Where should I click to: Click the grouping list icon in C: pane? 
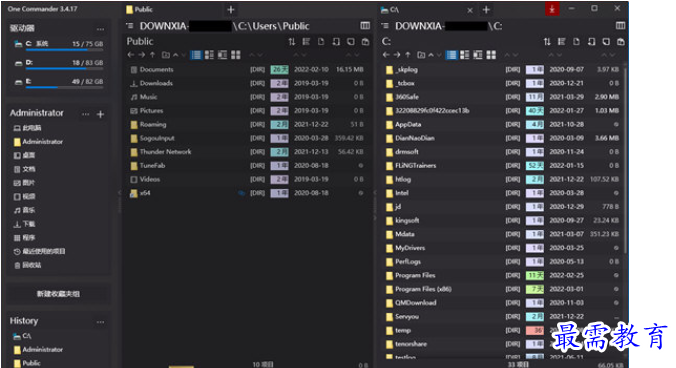[x=561, y=42]
